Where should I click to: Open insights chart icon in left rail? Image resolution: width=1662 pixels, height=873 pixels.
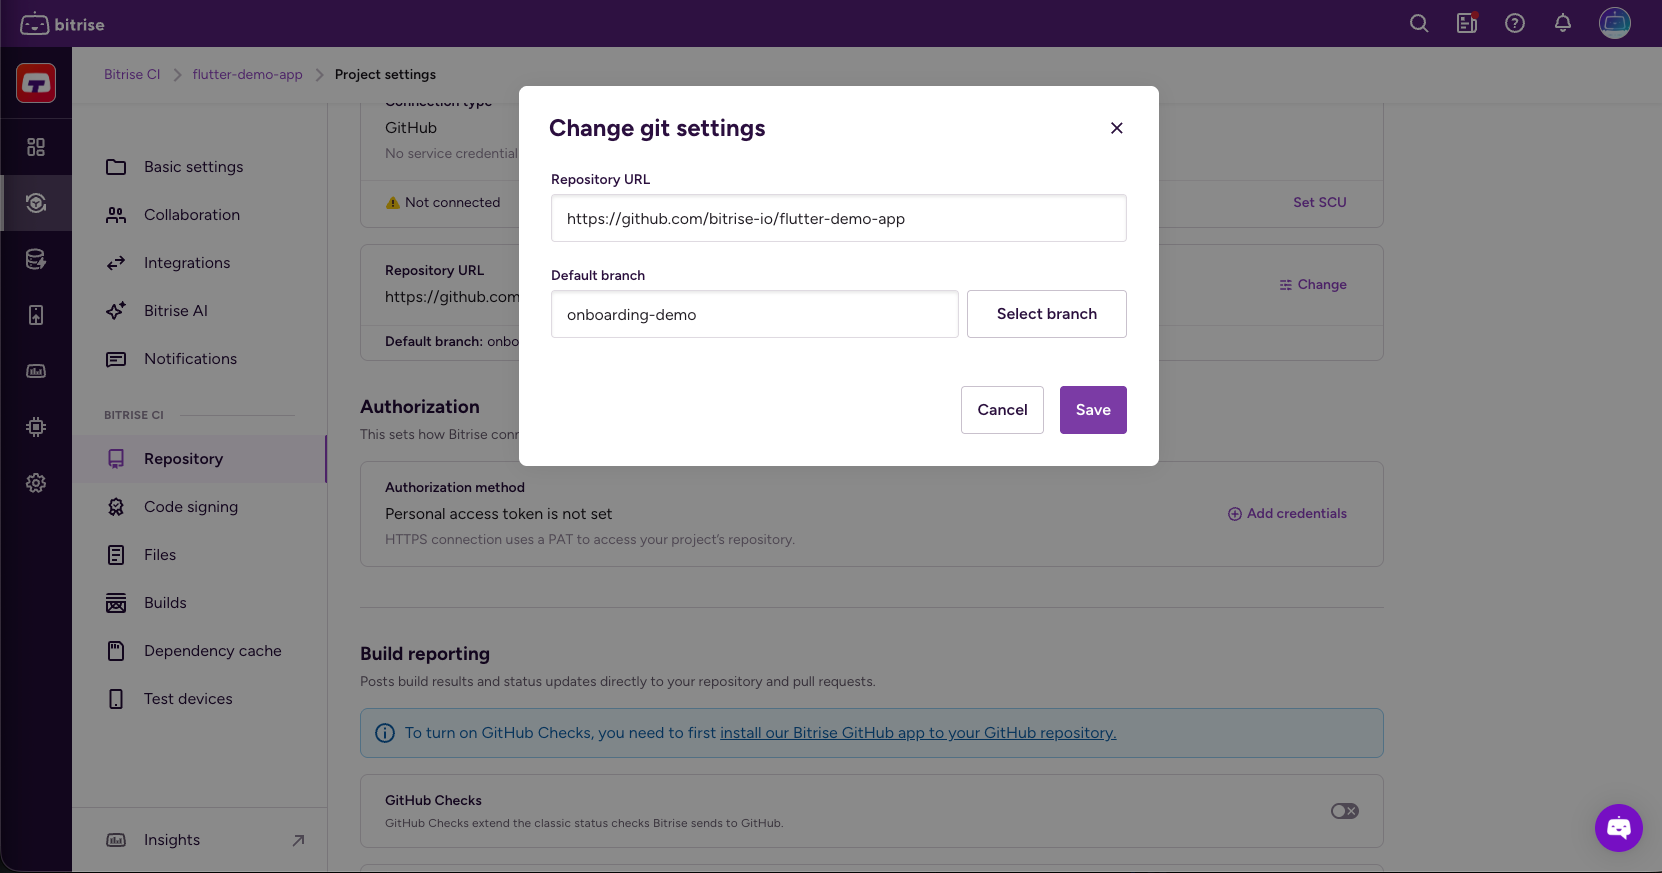click(x=36, y=371)
